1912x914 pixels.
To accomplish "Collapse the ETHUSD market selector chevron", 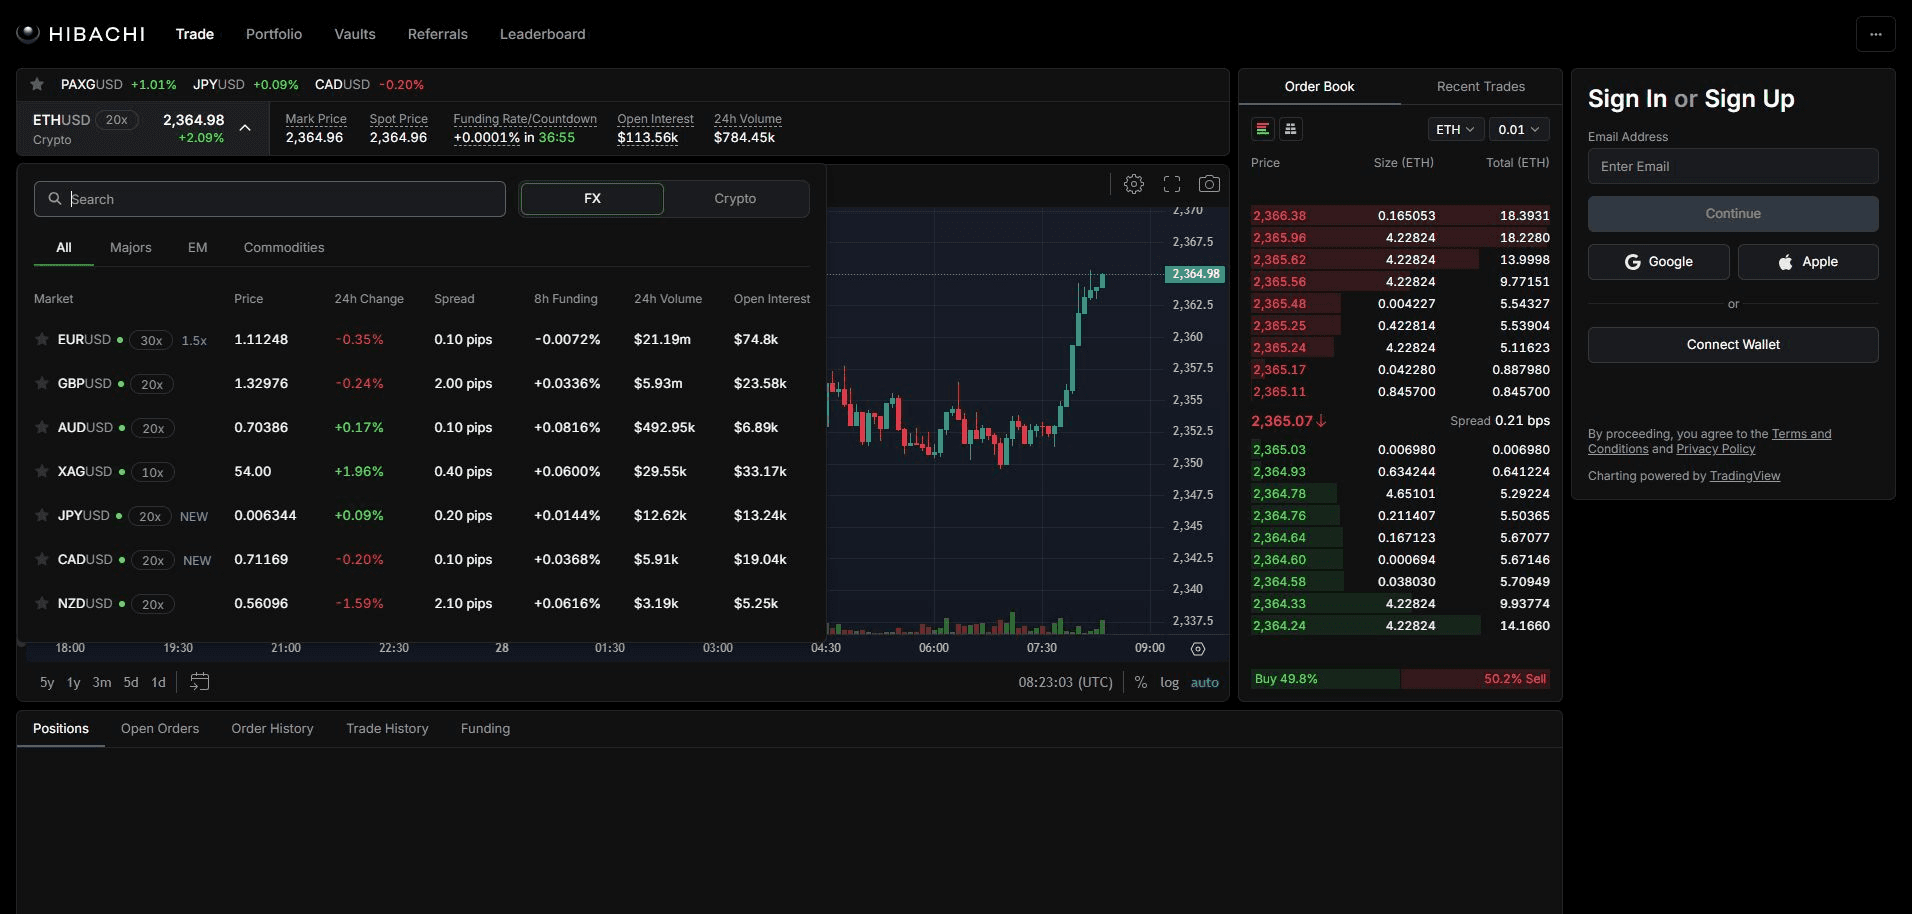I will (x=245, y=128).
